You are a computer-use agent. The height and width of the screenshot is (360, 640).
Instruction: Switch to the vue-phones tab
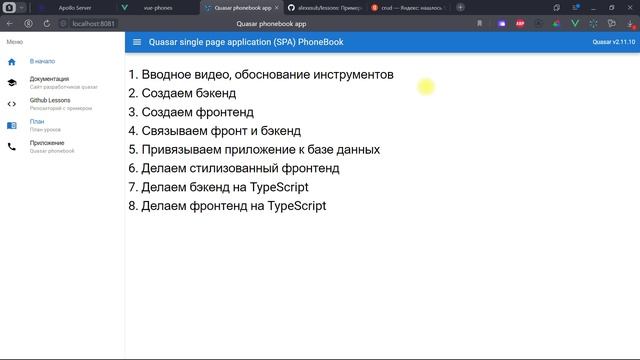tap(158, 7)
